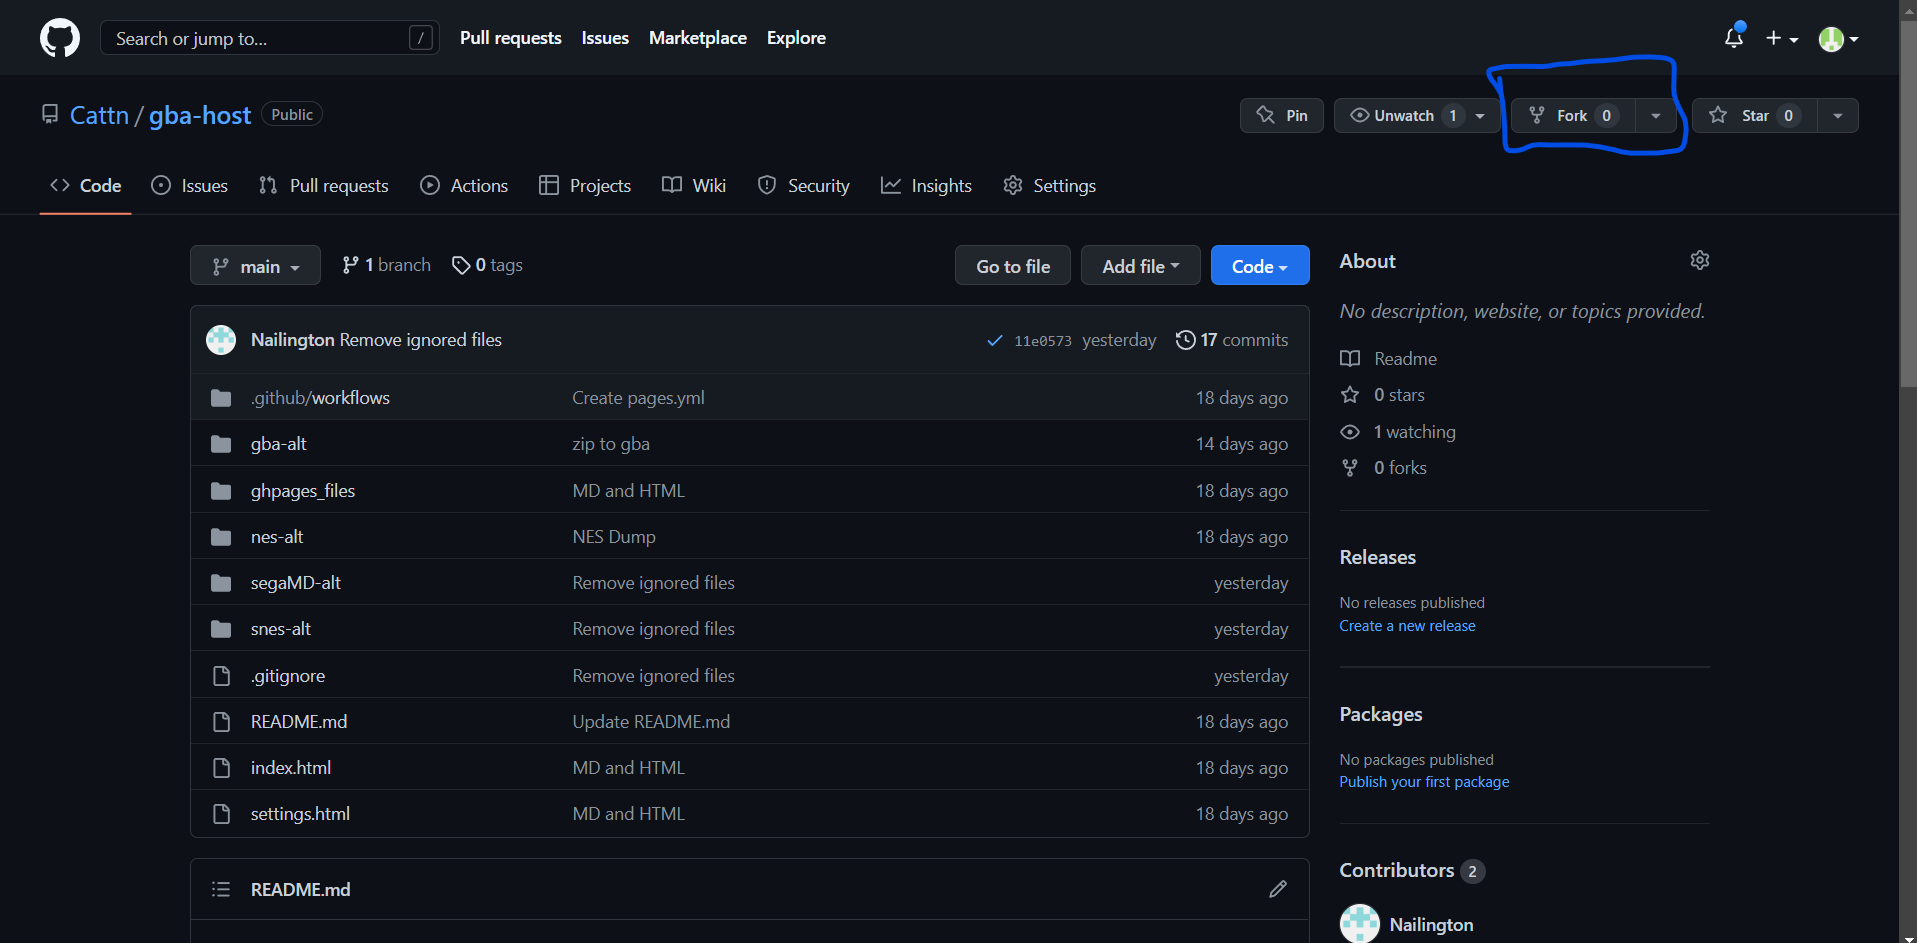1917x943 pixels.
Task: Open the Insights tab
Action: 927,186
